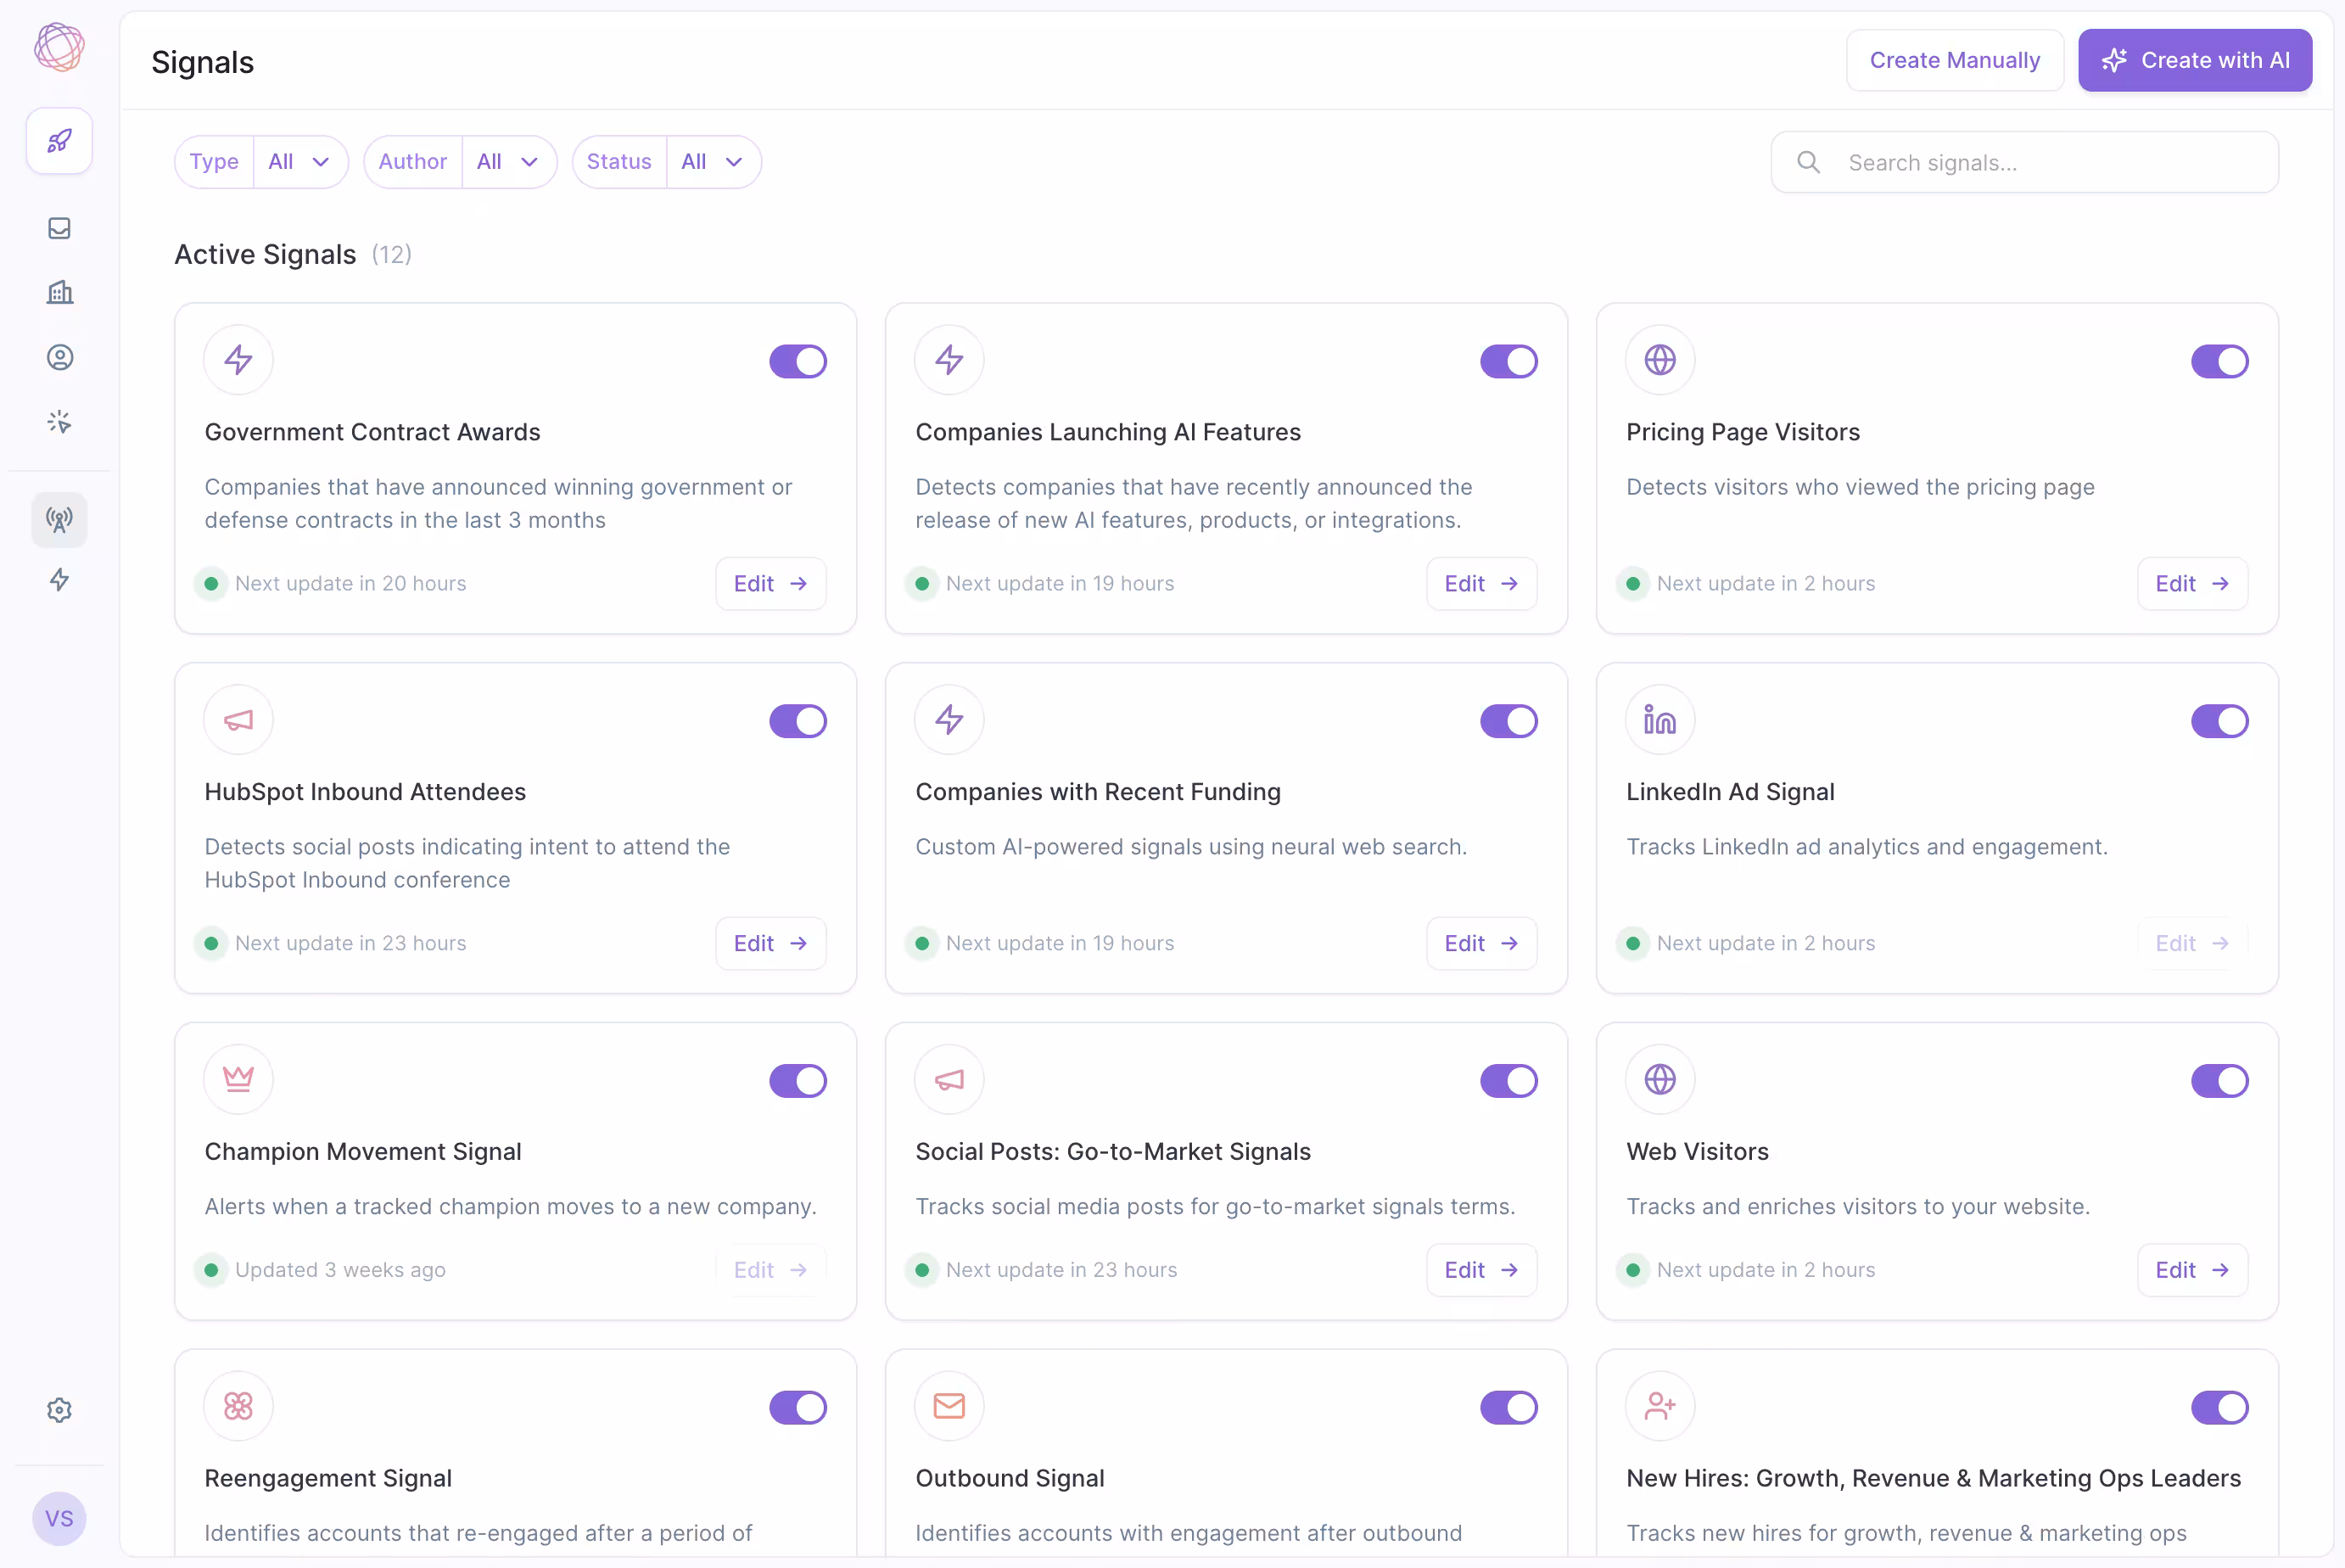The width and height of the screenshot is (2345, 1568).
Task: Open the contacts person icon in the sidebar
Action: point(59,357)
